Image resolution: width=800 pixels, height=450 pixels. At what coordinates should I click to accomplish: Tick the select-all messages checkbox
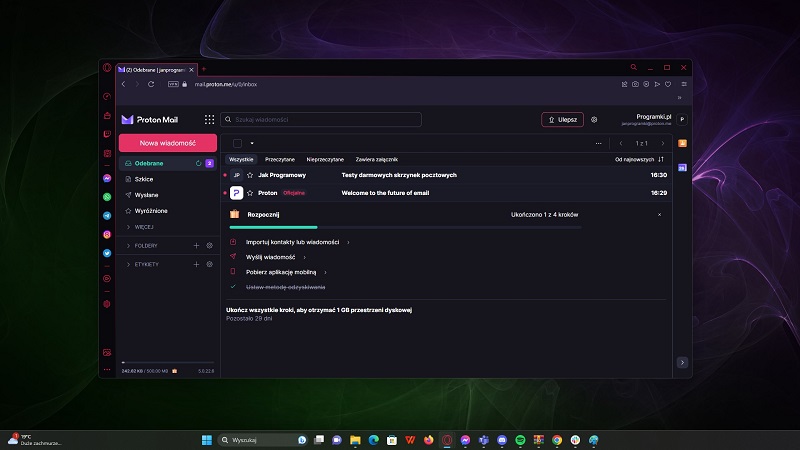(x=237, y=143)
